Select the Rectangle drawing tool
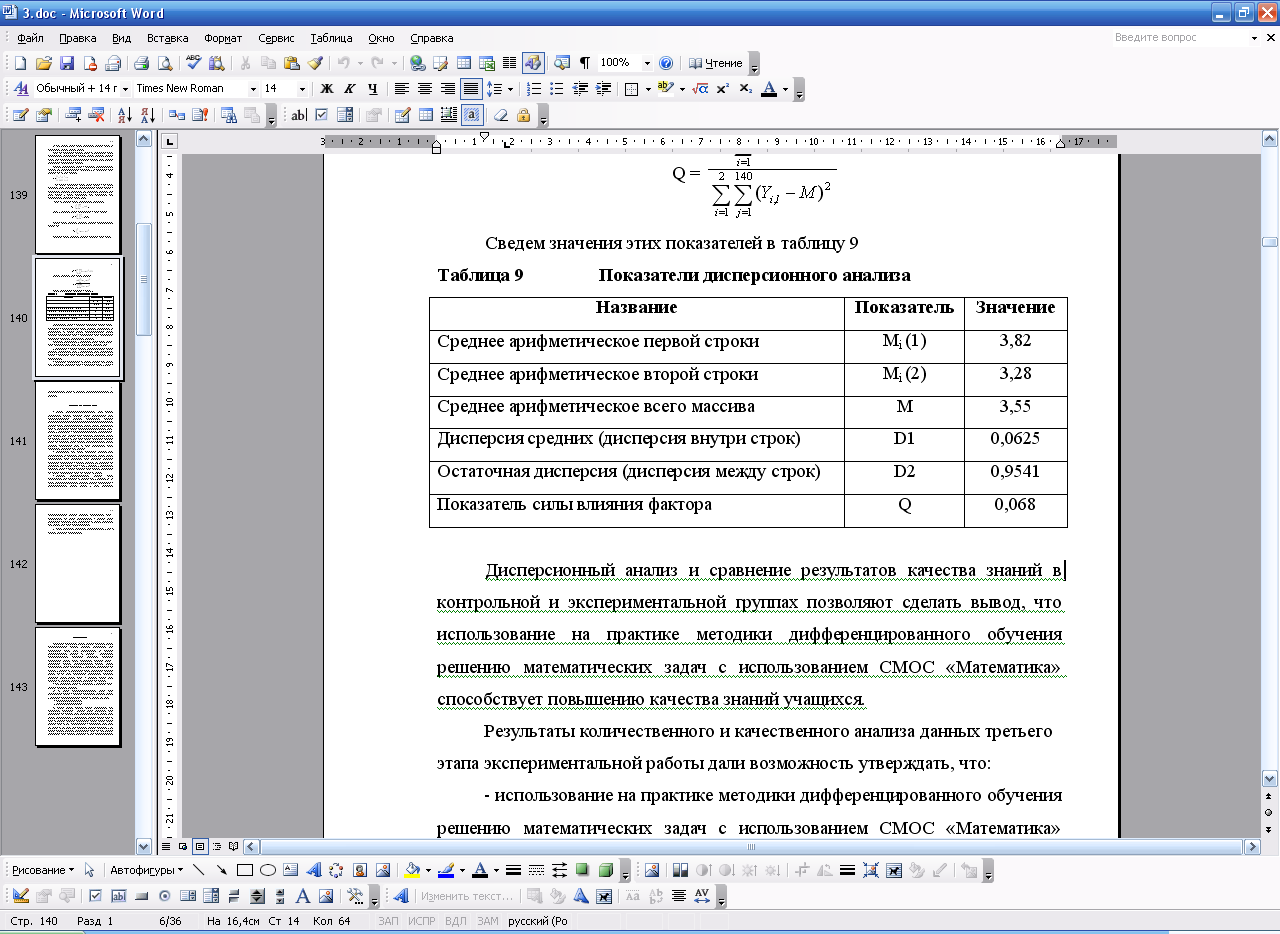 pyautogui.click(x=244, y=870)
